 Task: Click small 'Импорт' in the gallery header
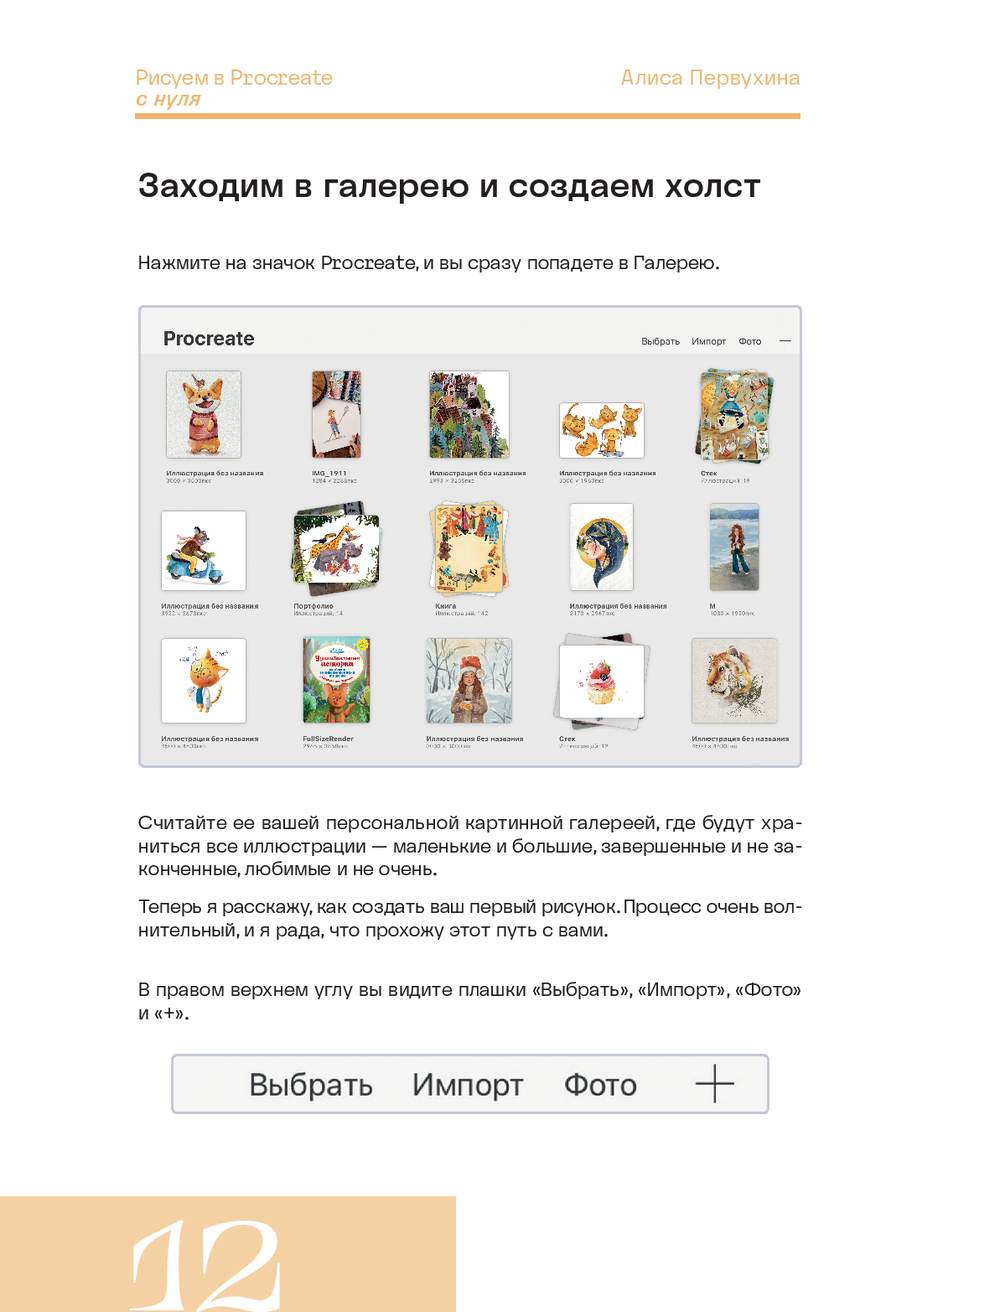709,341
